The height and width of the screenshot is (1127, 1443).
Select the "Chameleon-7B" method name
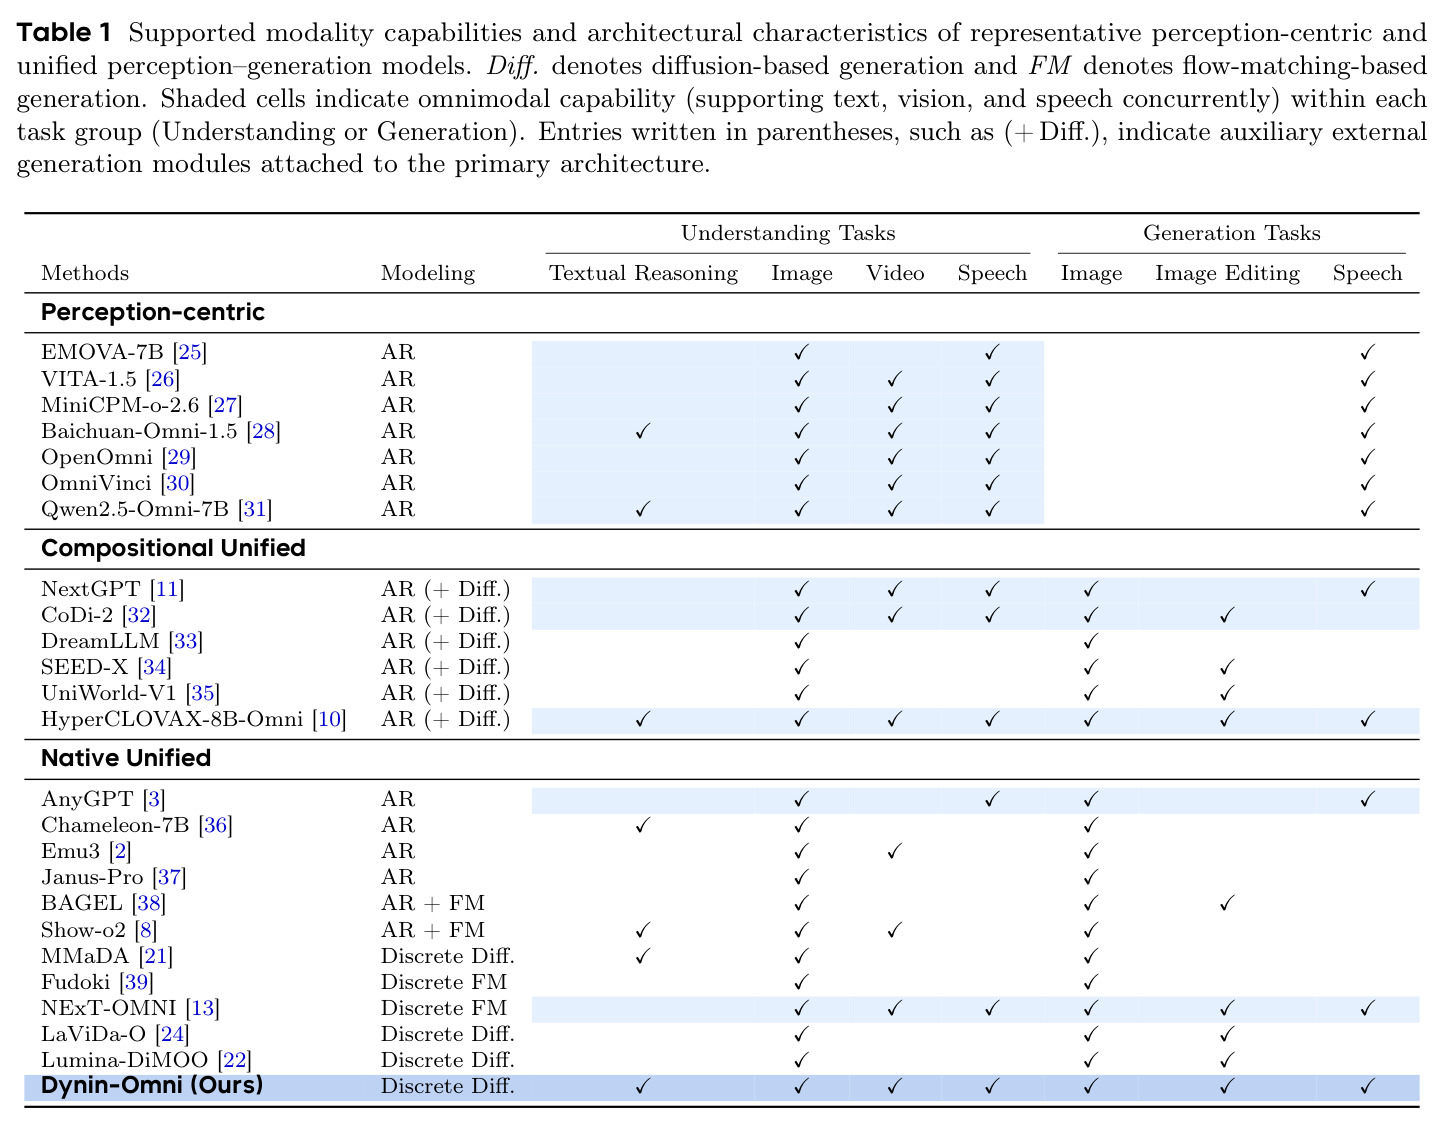(115, 825)
